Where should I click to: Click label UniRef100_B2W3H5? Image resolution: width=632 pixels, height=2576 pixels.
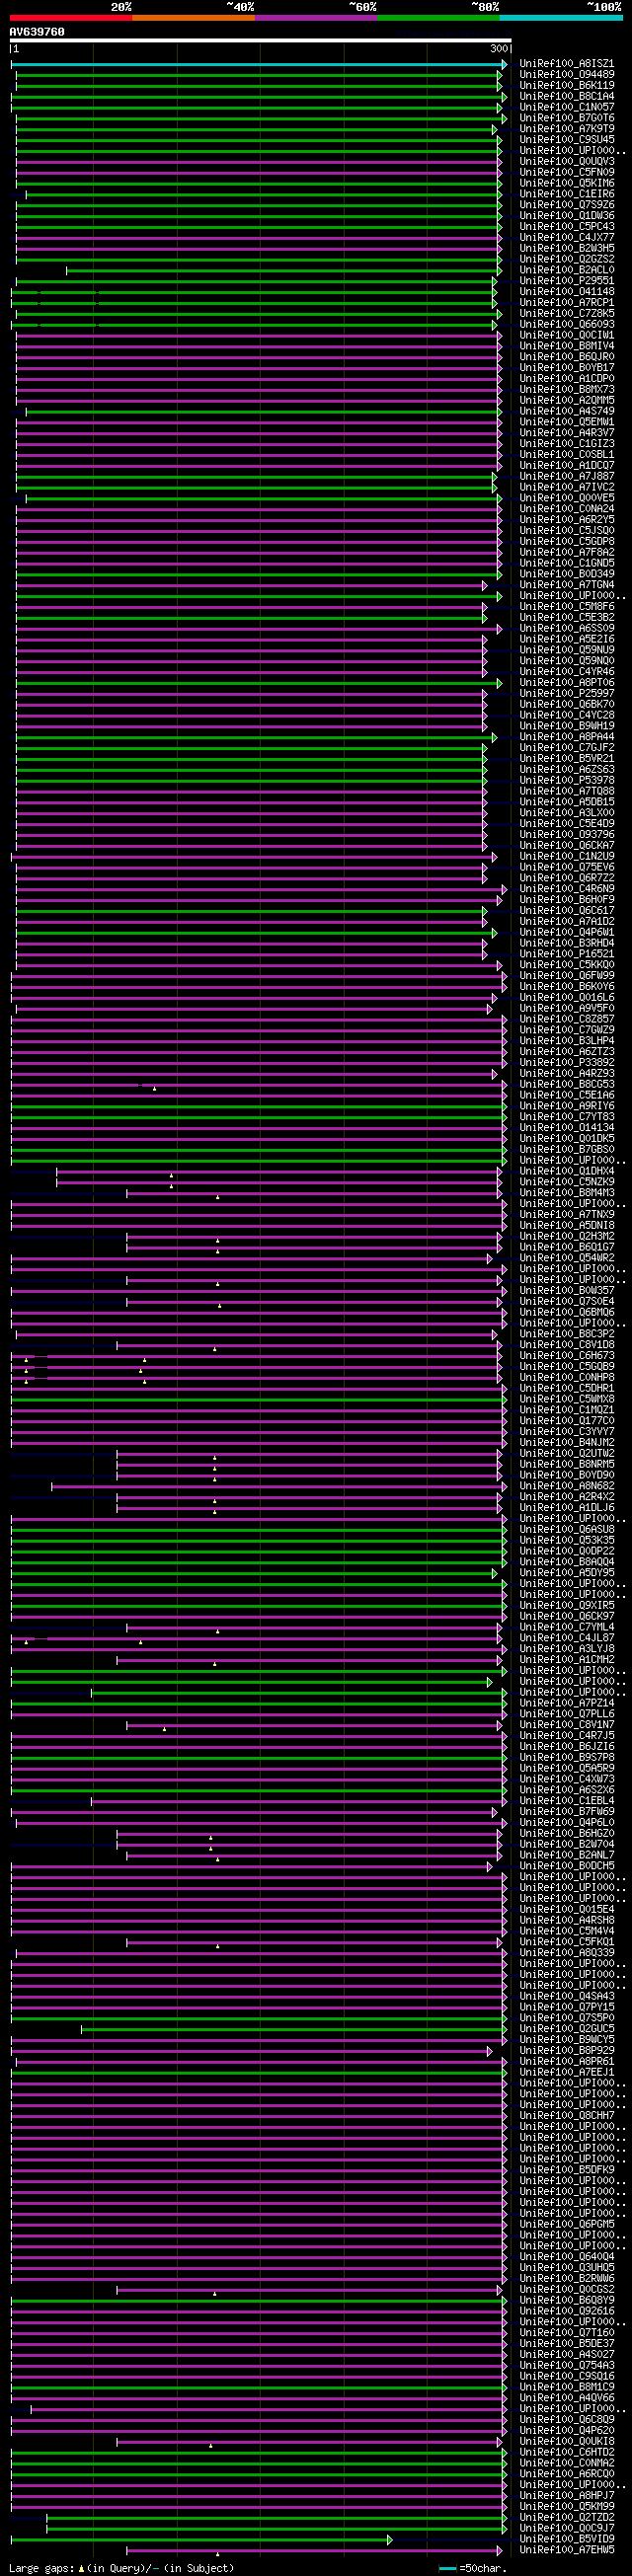[567, 249]
